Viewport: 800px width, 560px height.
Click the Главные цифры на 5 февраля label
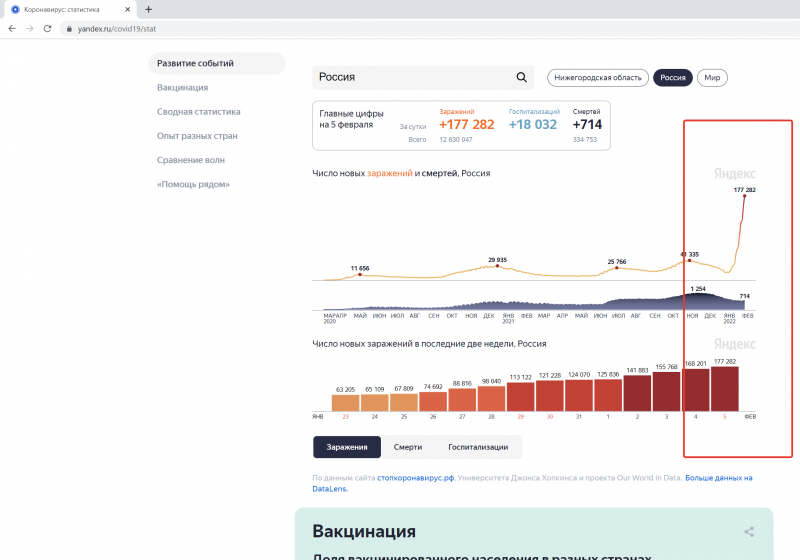[351, 119]
